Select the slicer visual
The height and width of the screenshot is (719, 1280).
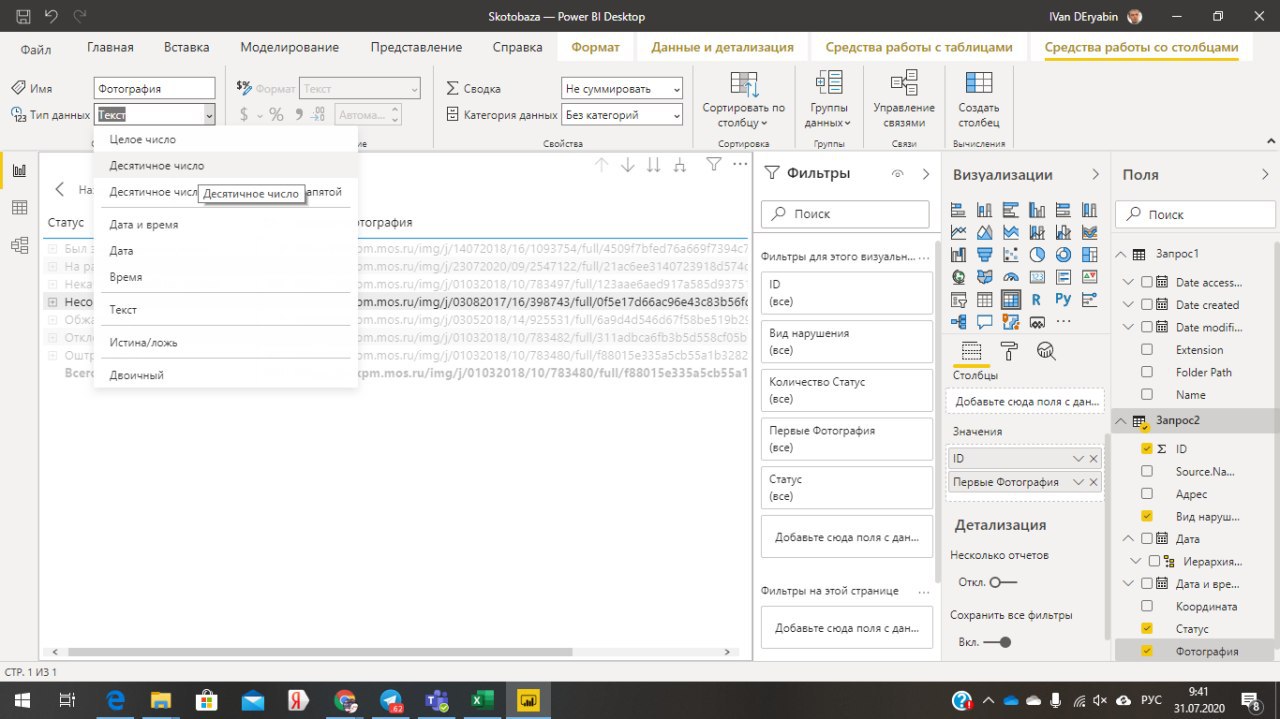point(959,299)
